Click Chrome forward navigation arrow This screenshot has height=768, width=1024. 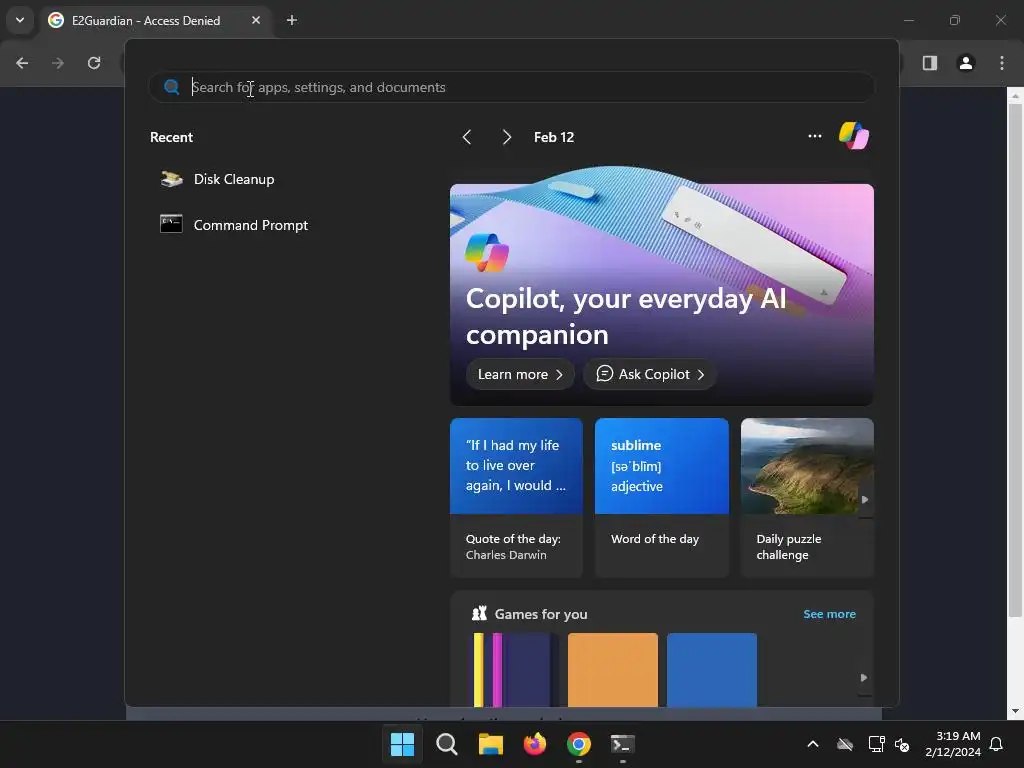[58, 63]
